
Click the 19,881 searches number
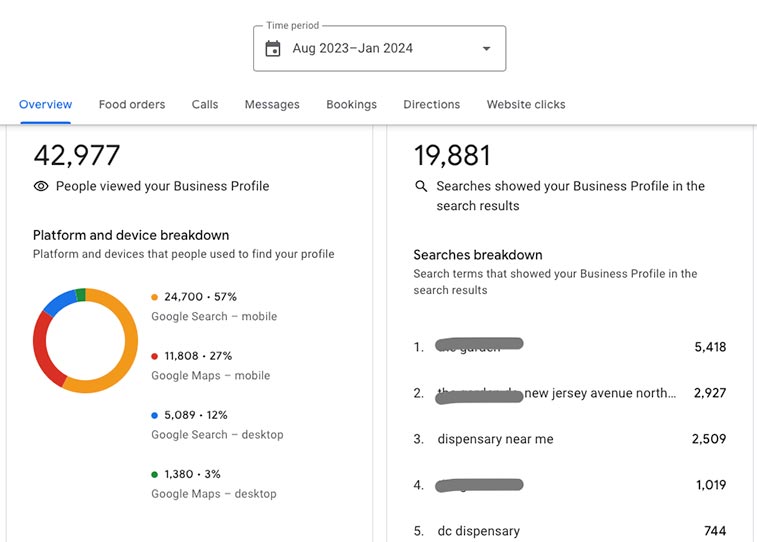[x=452, y=155]
